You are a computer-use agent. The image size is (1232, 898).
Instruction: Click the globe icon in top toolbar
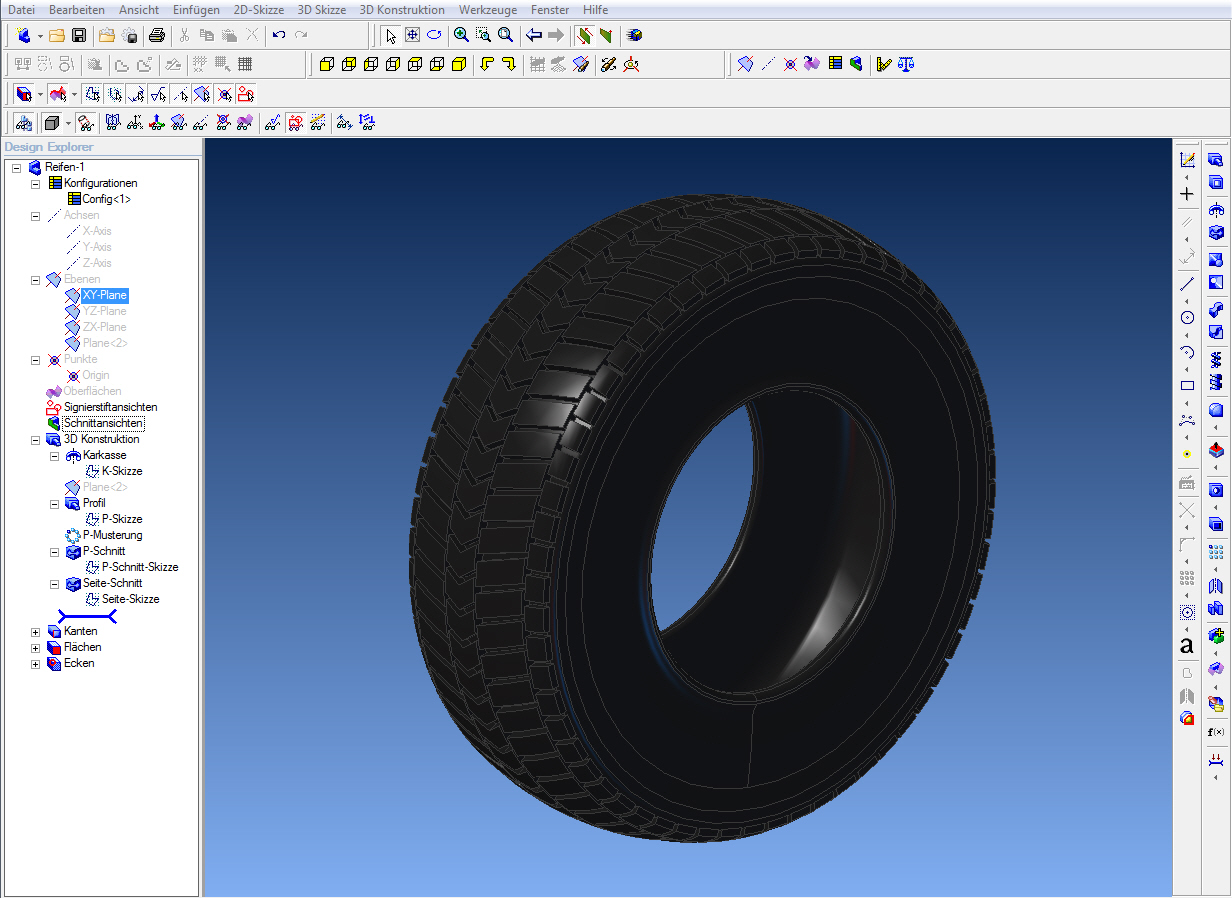click(634, 35)
